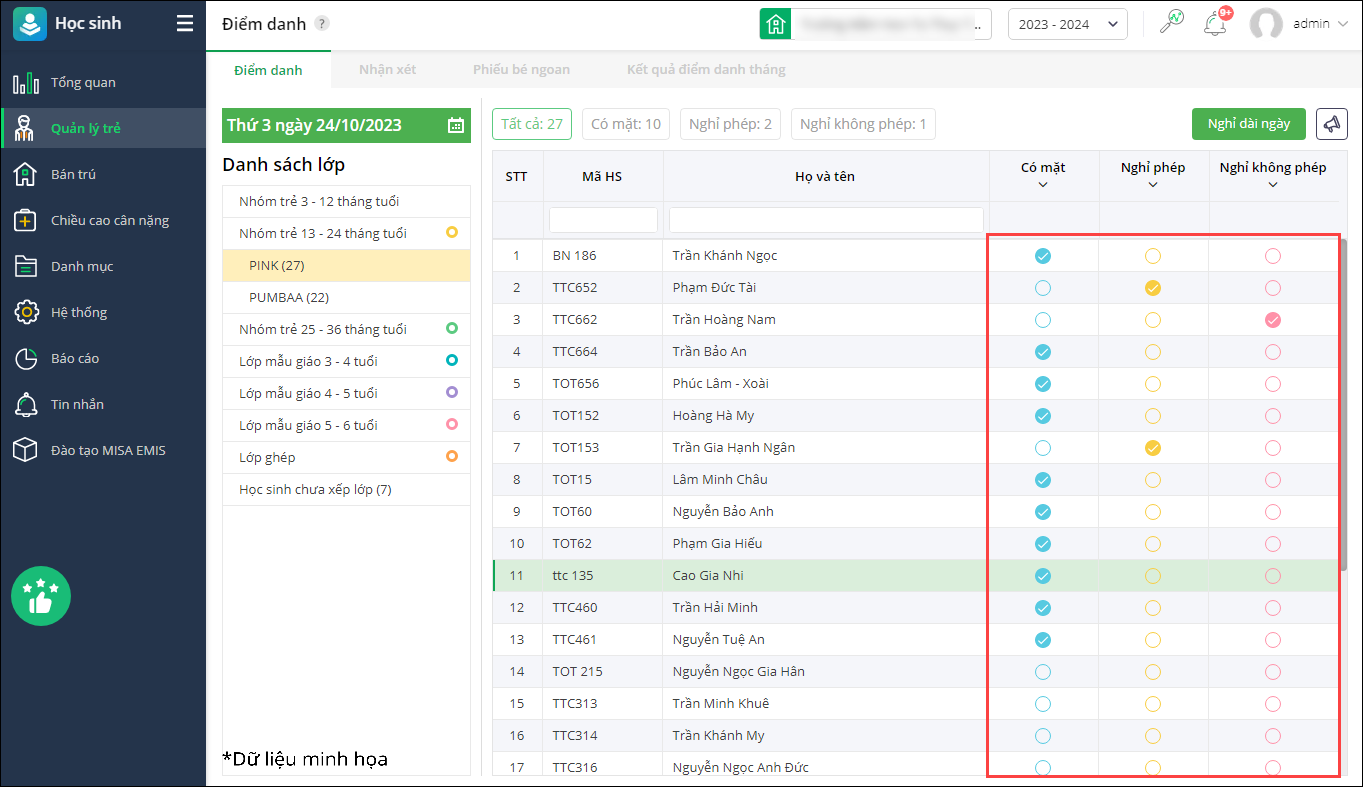Click the help icon beside Điểm danh title
The width and height of the screenshot is (1363, 787).
click(321, 24)
